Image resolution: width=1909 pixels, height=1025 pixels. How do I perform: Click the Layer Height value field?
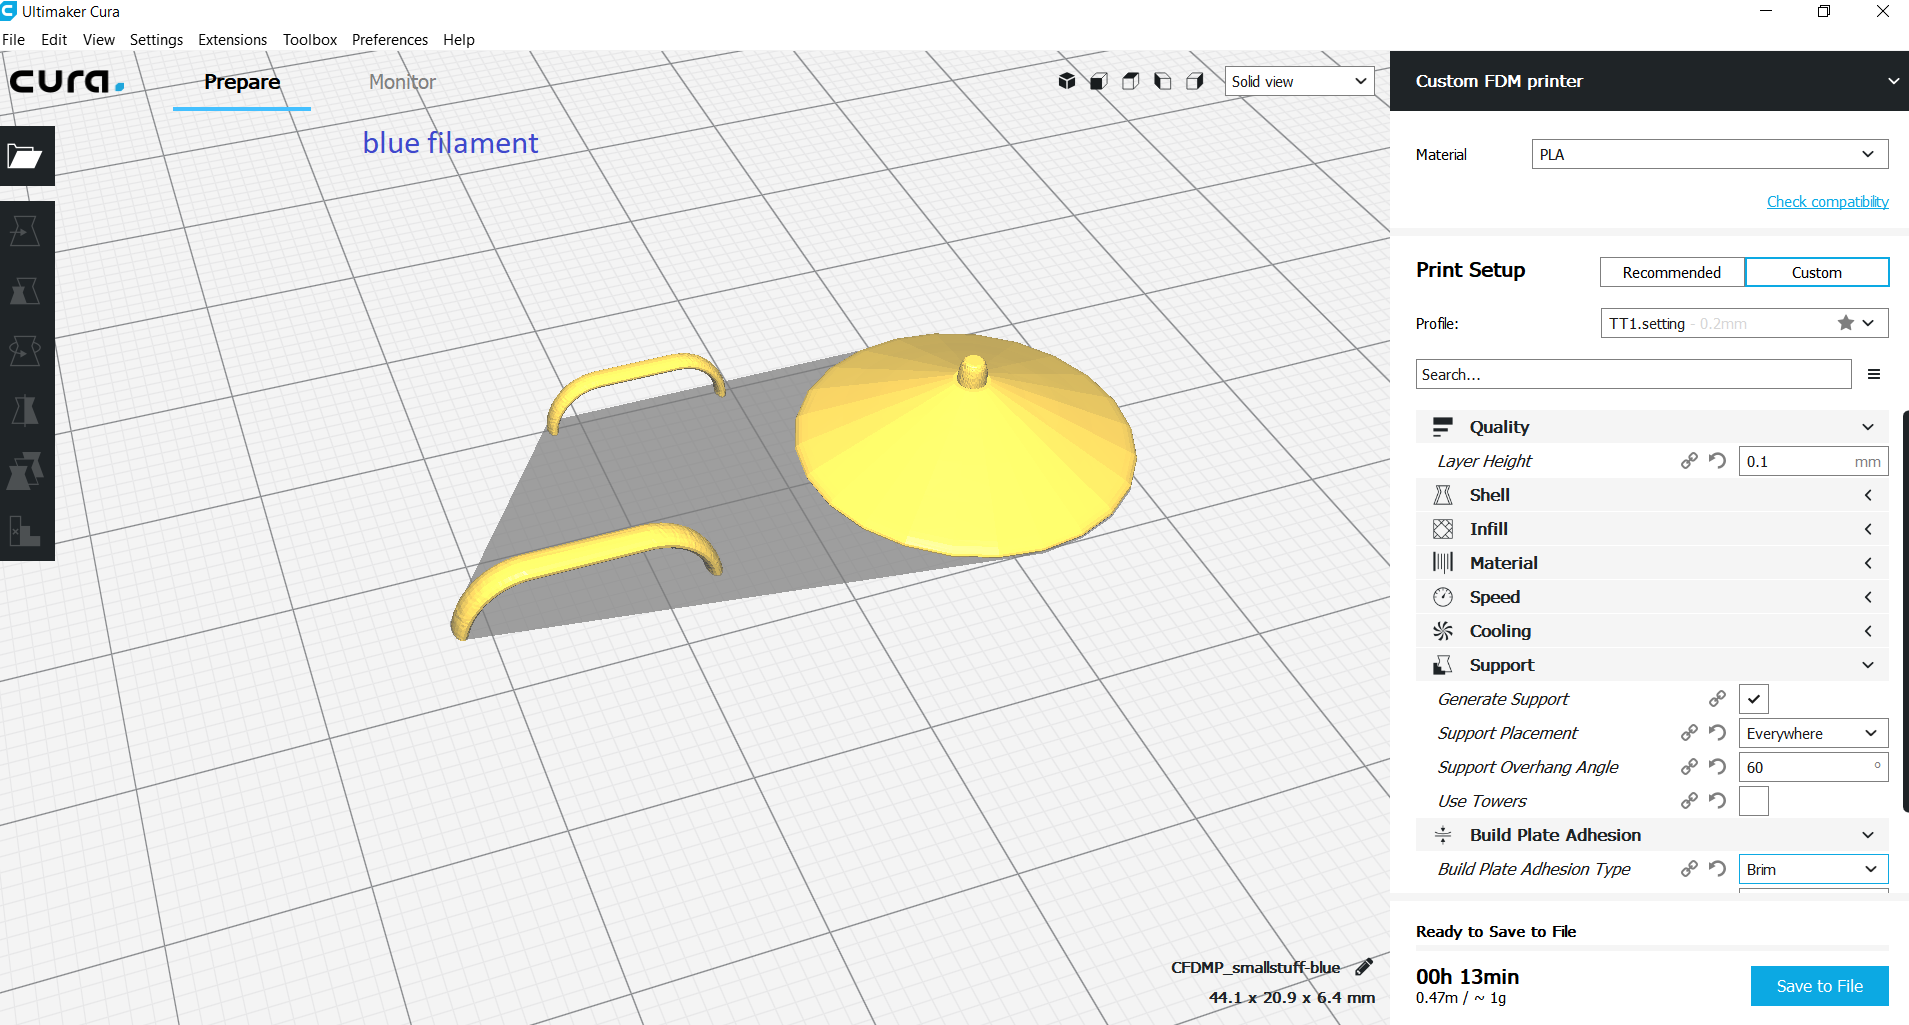(x=1813, y=461)
